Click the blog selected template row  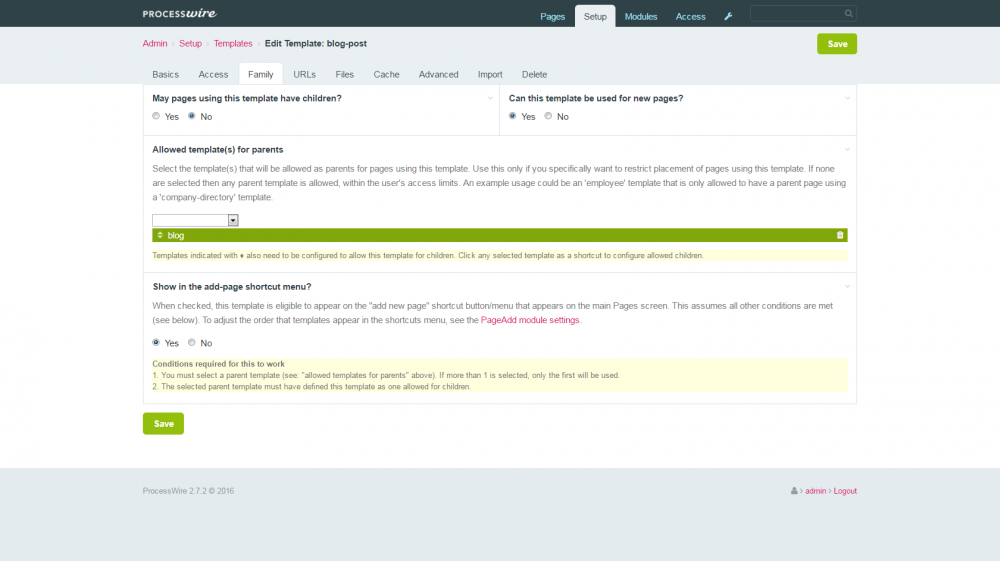[x=499, y=235]
